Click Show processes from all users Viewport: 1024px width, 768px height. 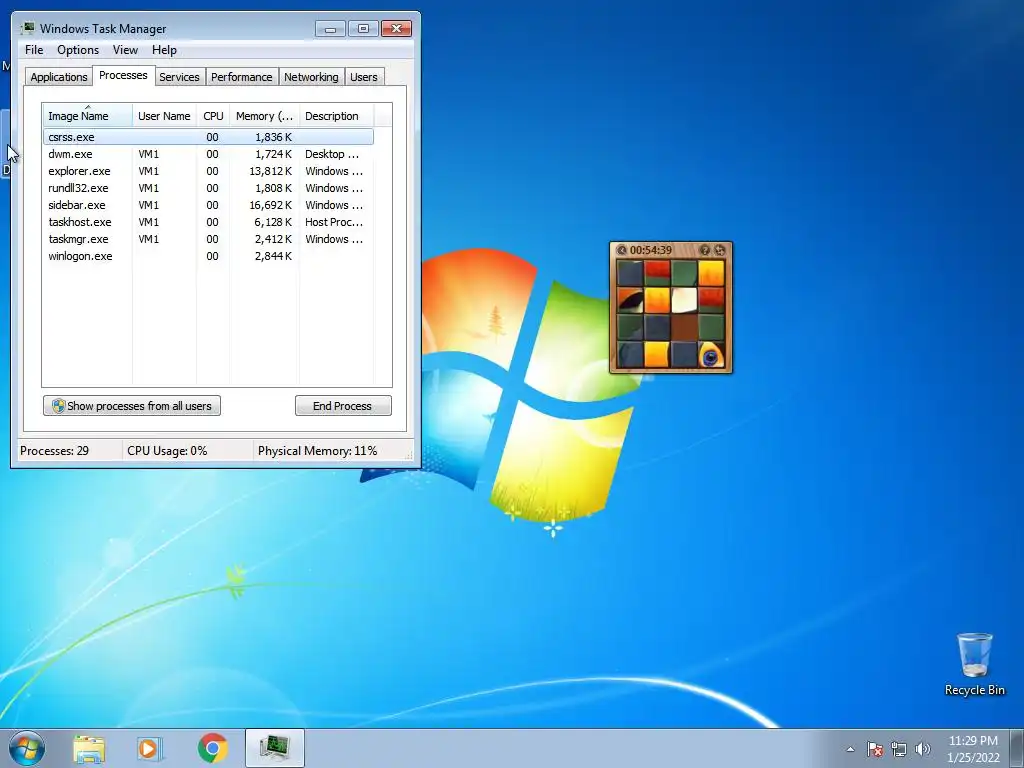[x=132, y=406]
